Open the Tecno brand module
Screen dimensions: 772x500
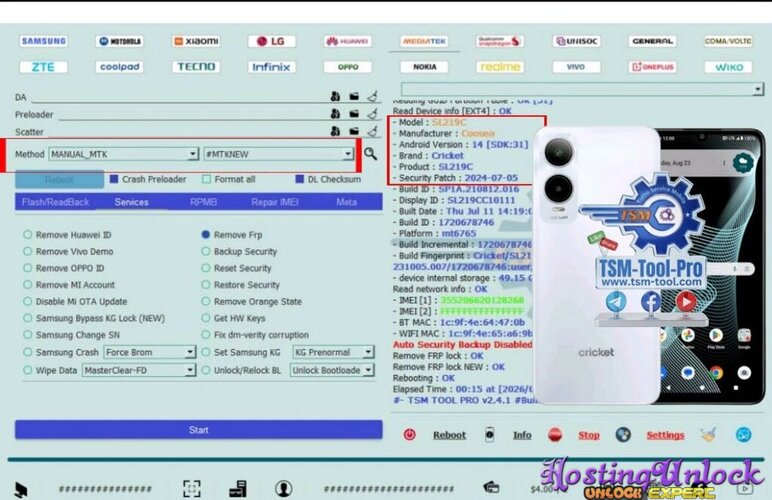pyautogui.click(x=196, y=66)
